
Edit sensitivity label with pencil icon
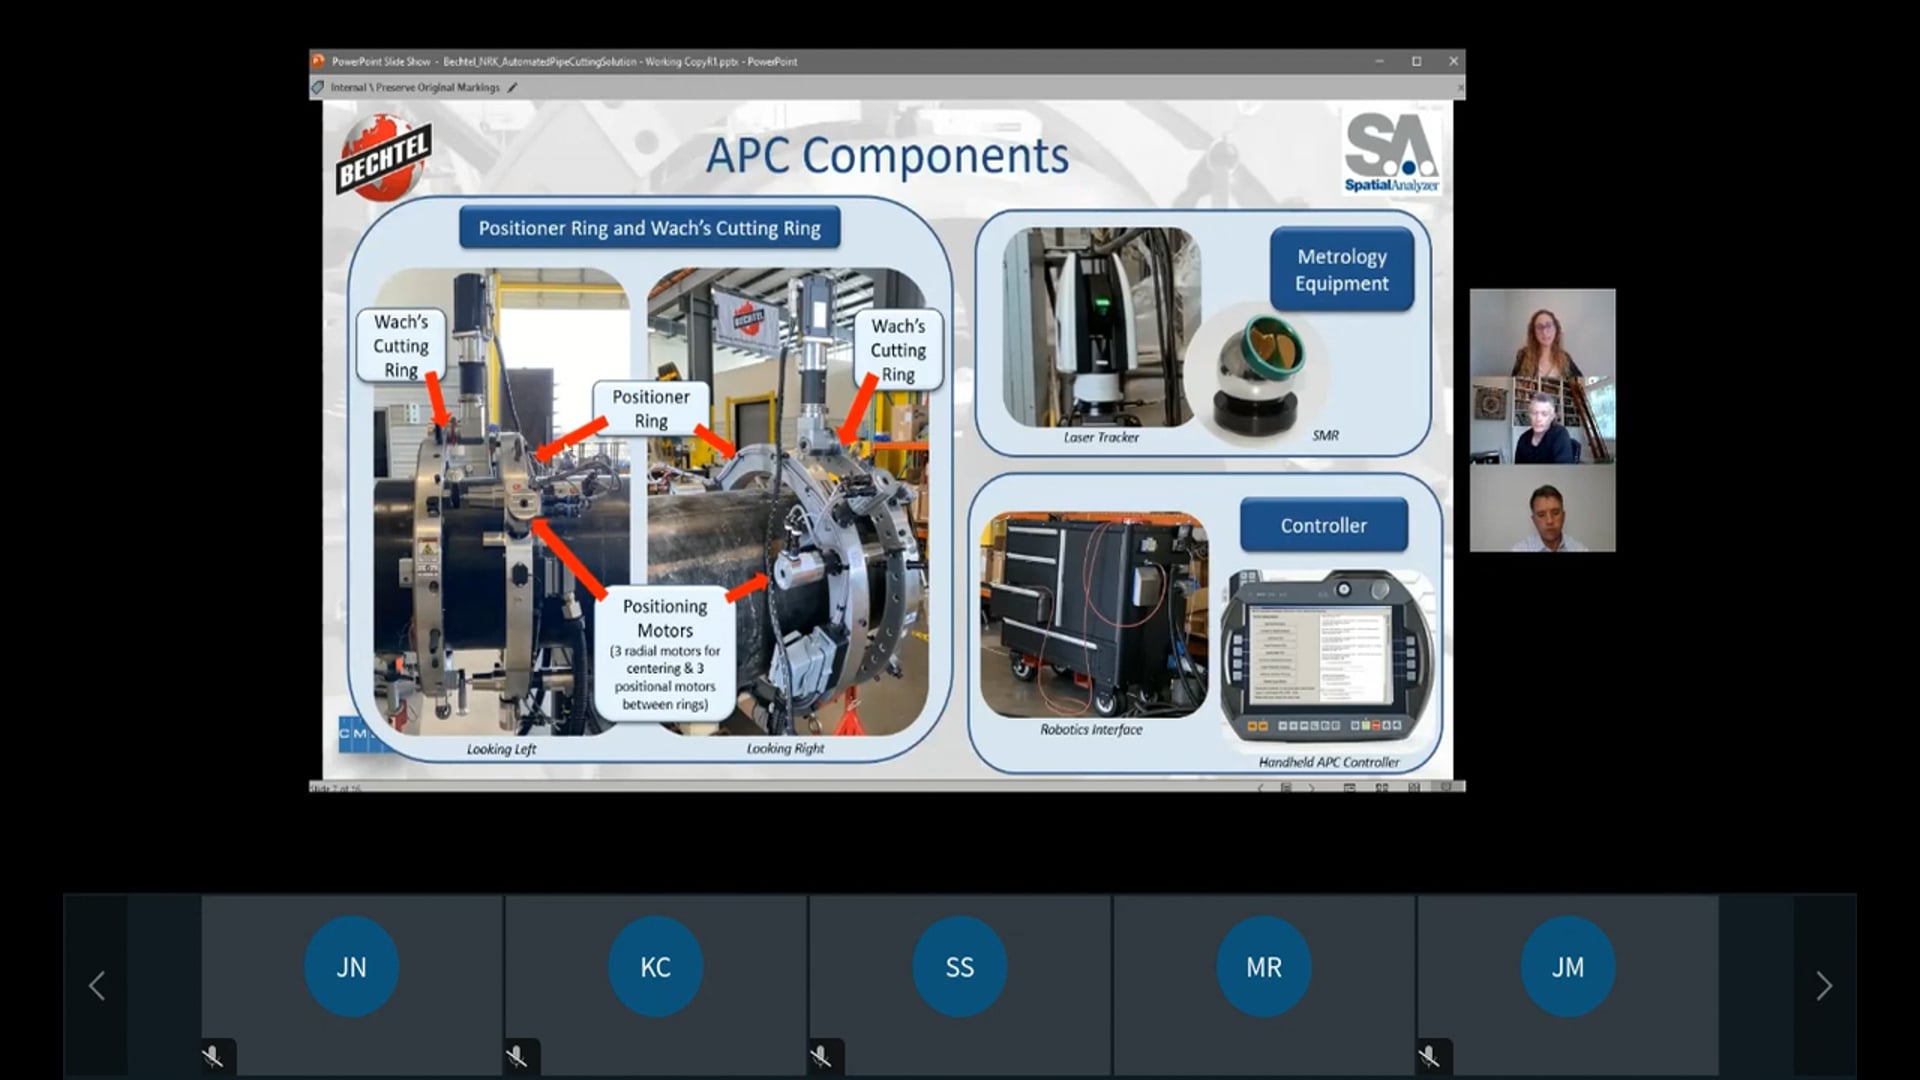[x=512, y=87]
